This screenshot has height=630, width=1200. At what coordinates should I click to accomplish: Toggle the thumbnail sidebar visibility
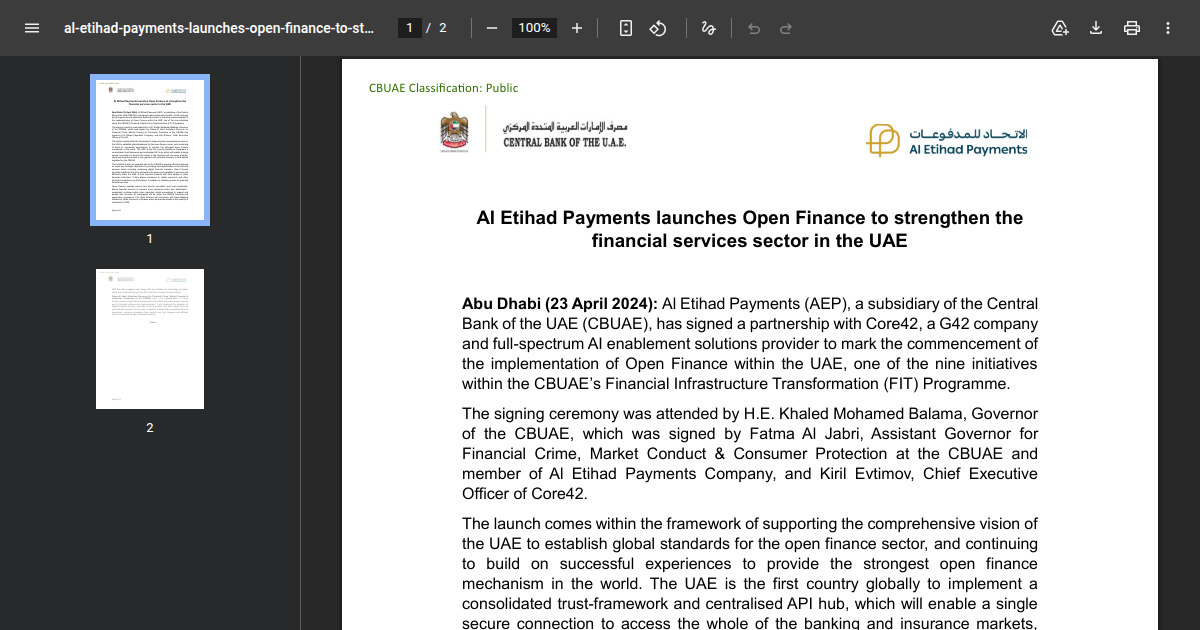tap(32, 27)
